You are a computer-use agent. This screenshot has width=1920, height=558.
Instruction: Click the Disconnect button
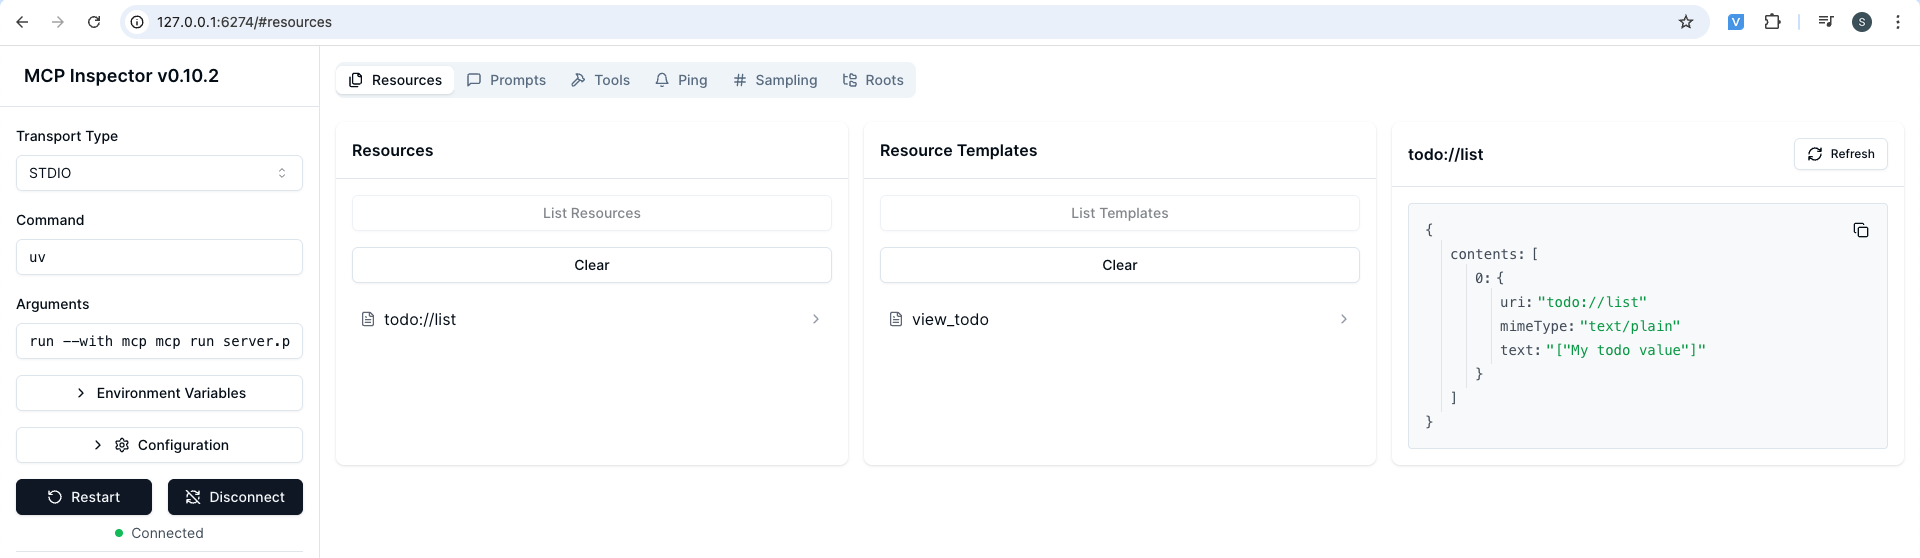[235, 497]
